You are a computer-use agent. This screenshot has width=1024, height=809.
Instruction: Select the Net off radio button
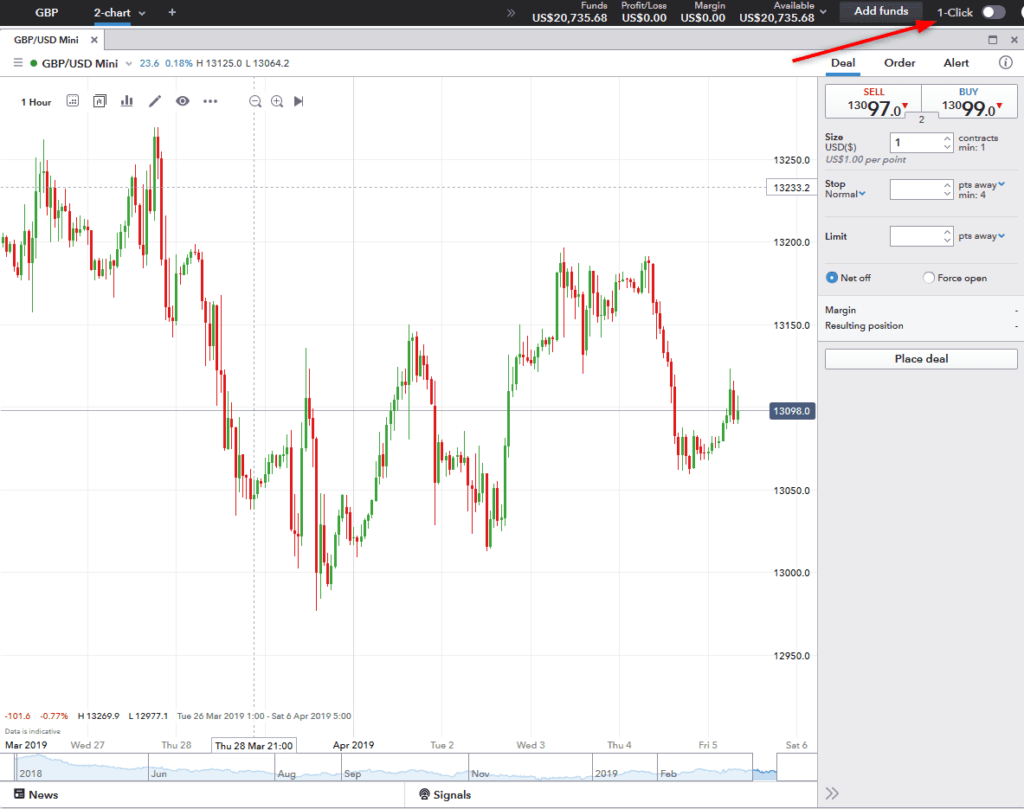pyautogui.click(x=832, y=278)
